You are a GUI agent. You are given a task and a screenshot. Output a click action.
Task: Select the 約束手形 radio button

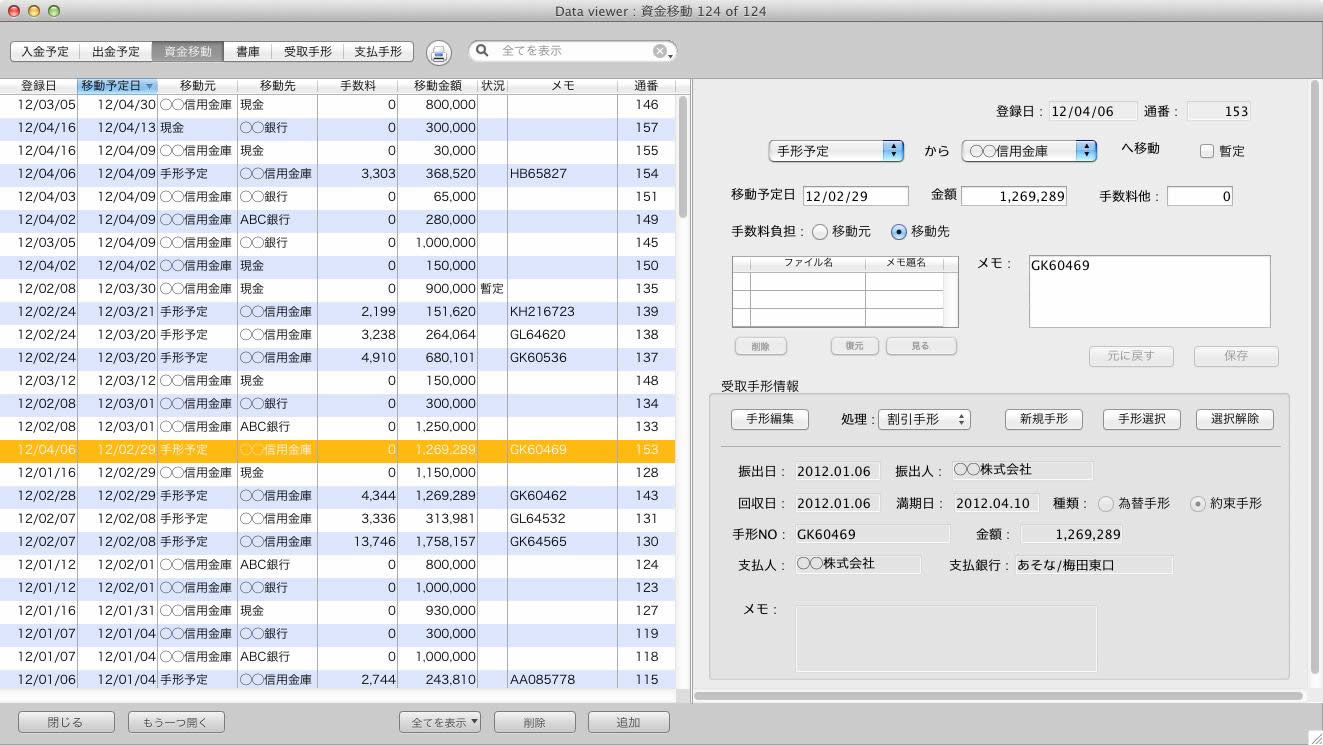(1198, 504)
